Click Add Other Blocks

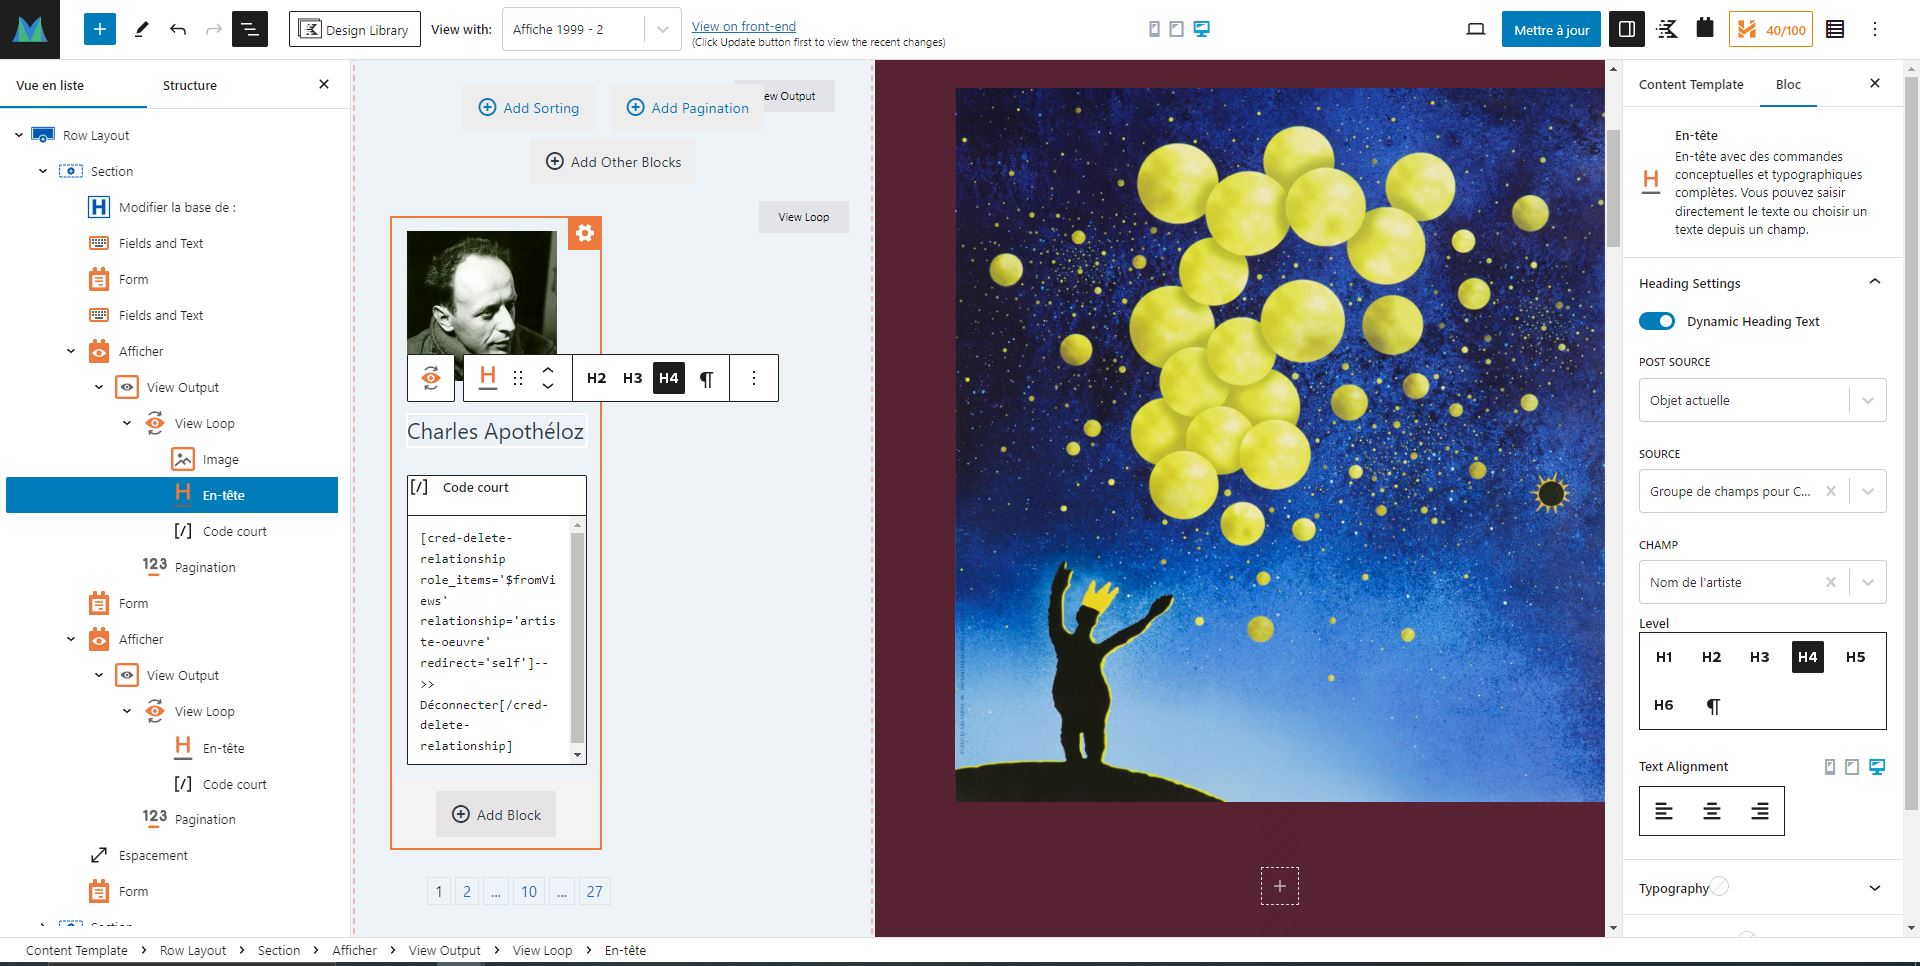click(613, 162)
